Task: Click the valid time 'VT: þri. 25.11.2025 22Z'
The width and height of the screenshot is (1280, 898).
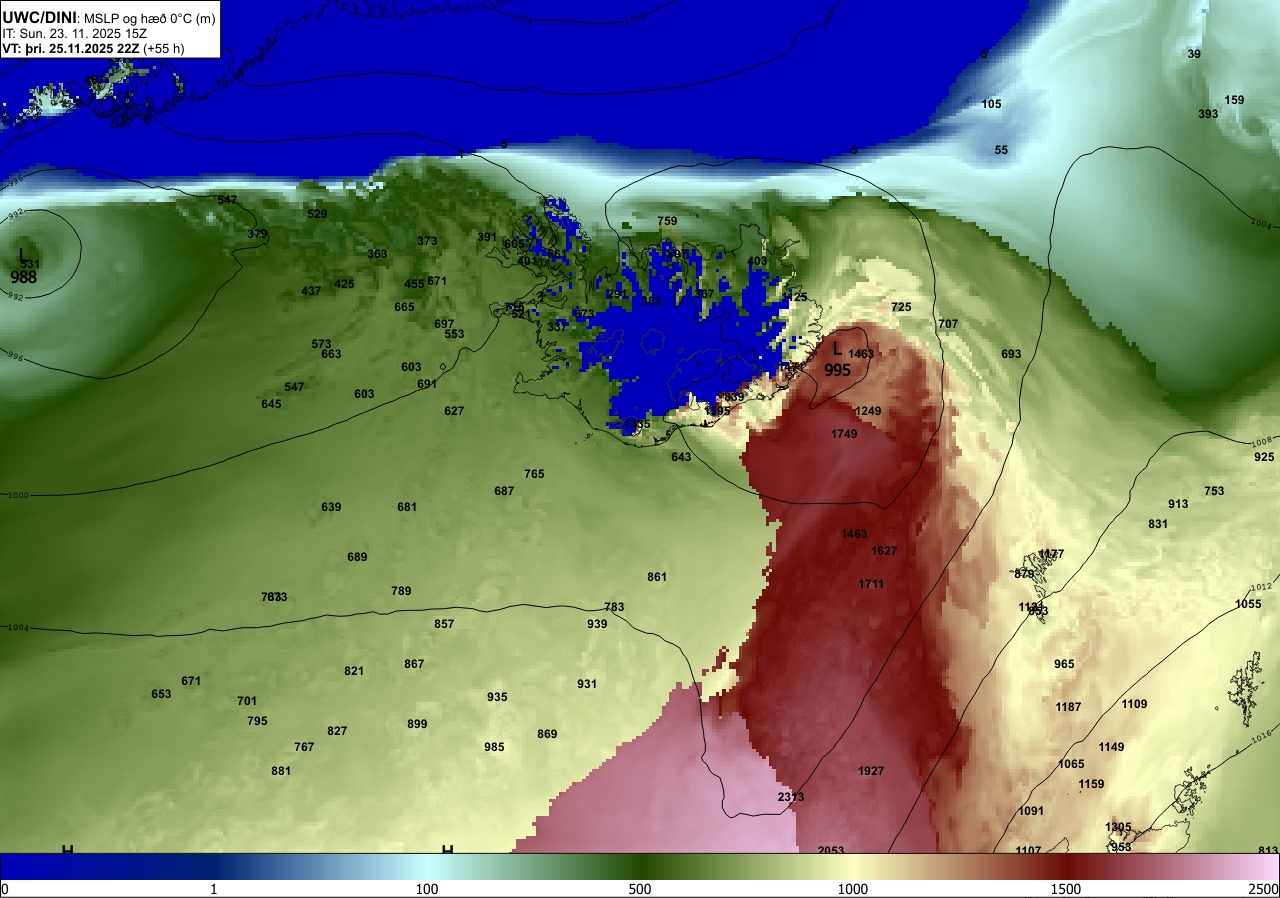Action: coord(70,48)
